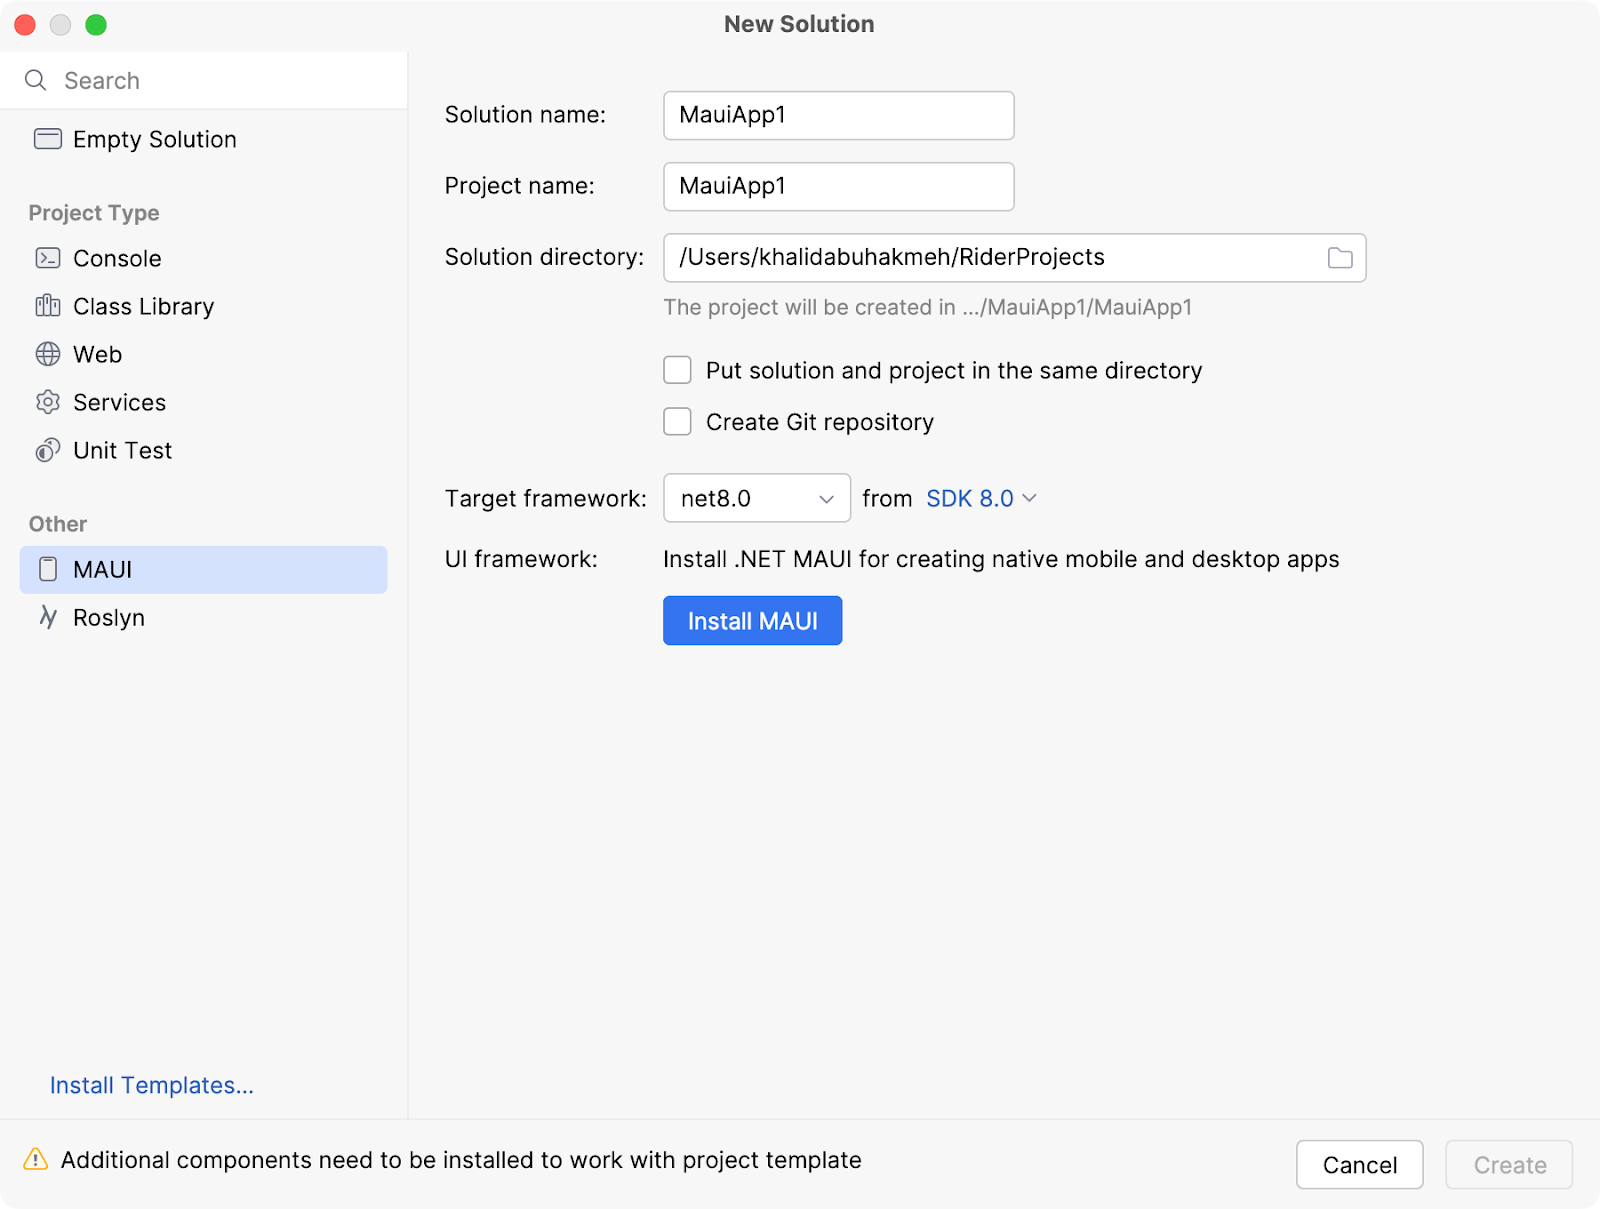This screenshot has width=1600, height=1209.
Task: Open the Install Templates link
Action: 151,1085
